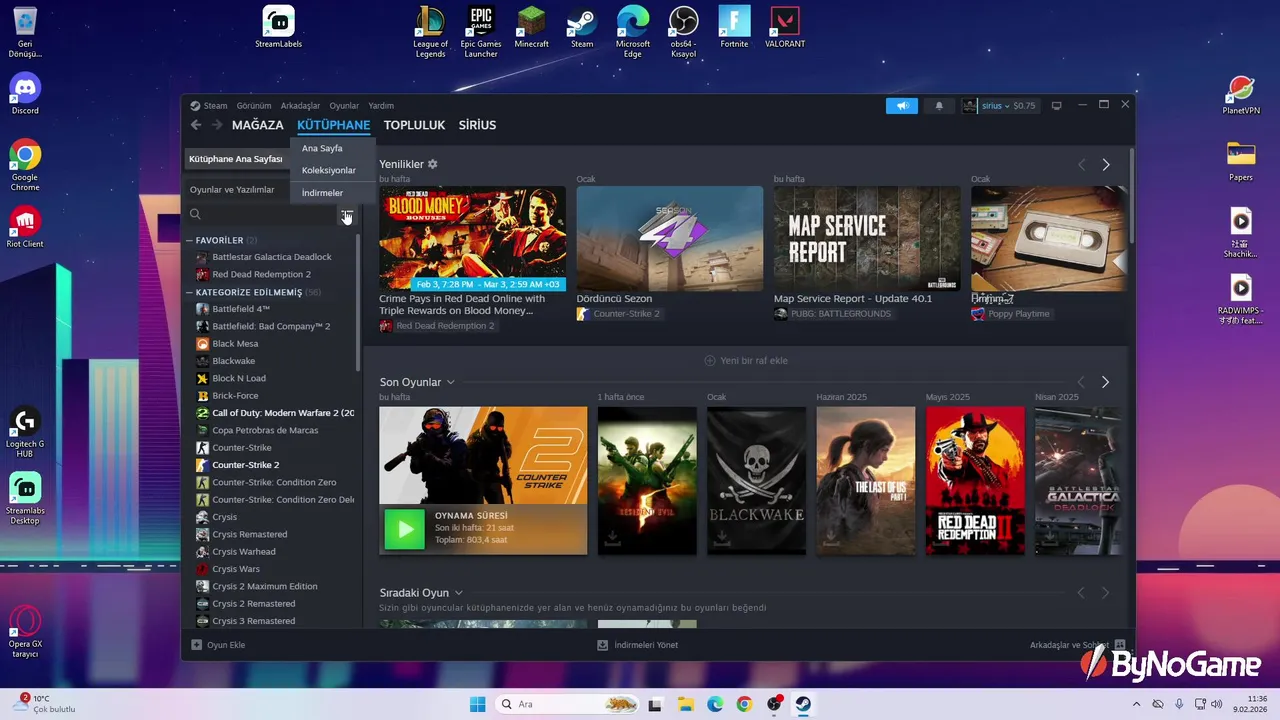Collapse the FAVORİLER category
The image size is (1280, 720).
tap(190, 241)
